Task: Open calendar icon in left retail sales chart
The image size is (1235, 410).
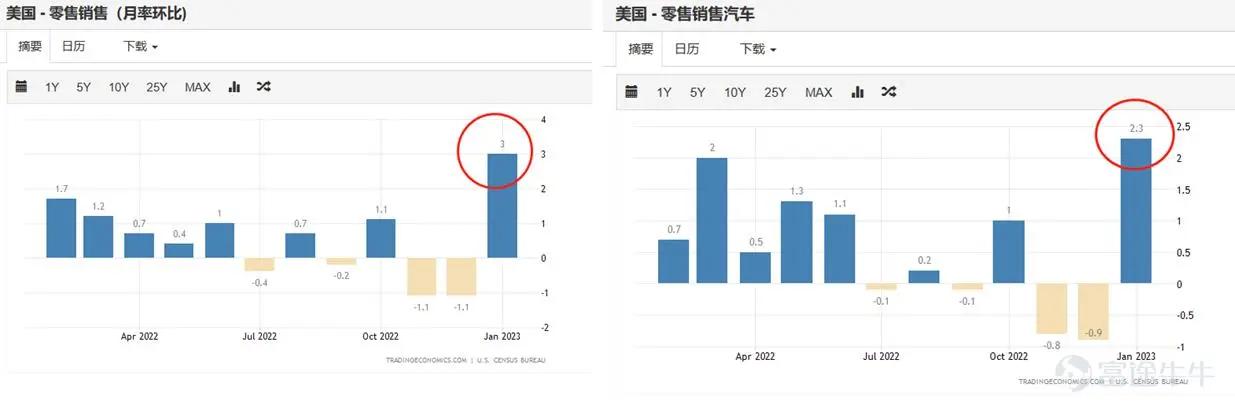Action: [21, 87]
